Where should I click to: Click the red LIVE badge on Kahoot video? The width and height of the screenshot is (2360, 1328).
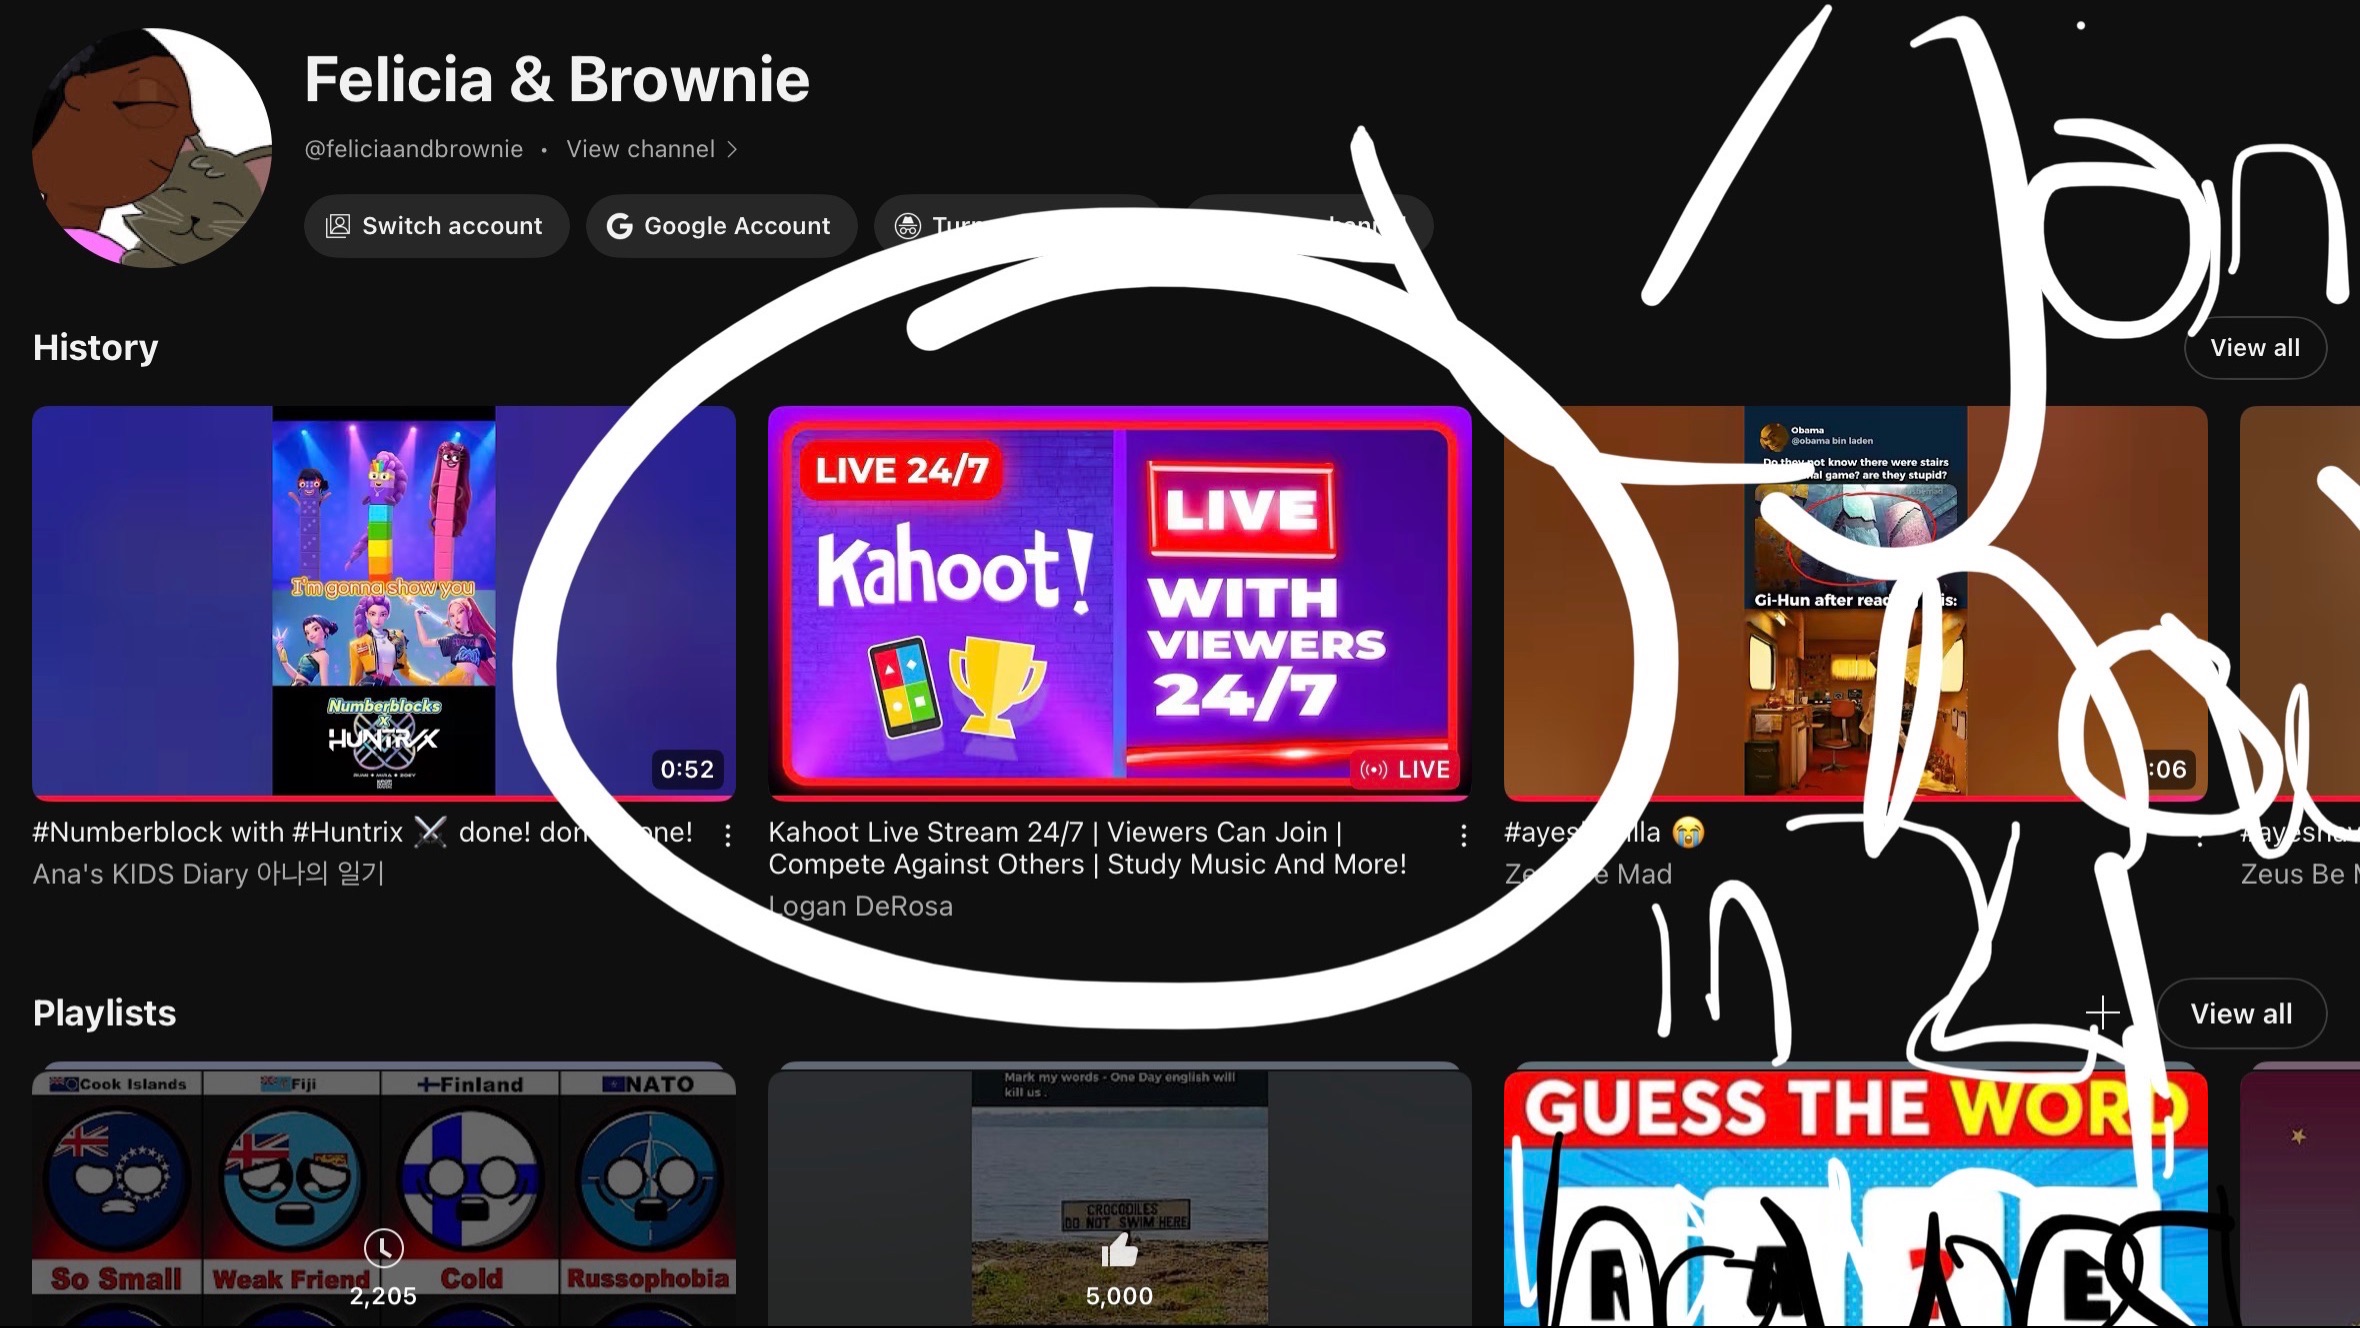coord(1405,769)
